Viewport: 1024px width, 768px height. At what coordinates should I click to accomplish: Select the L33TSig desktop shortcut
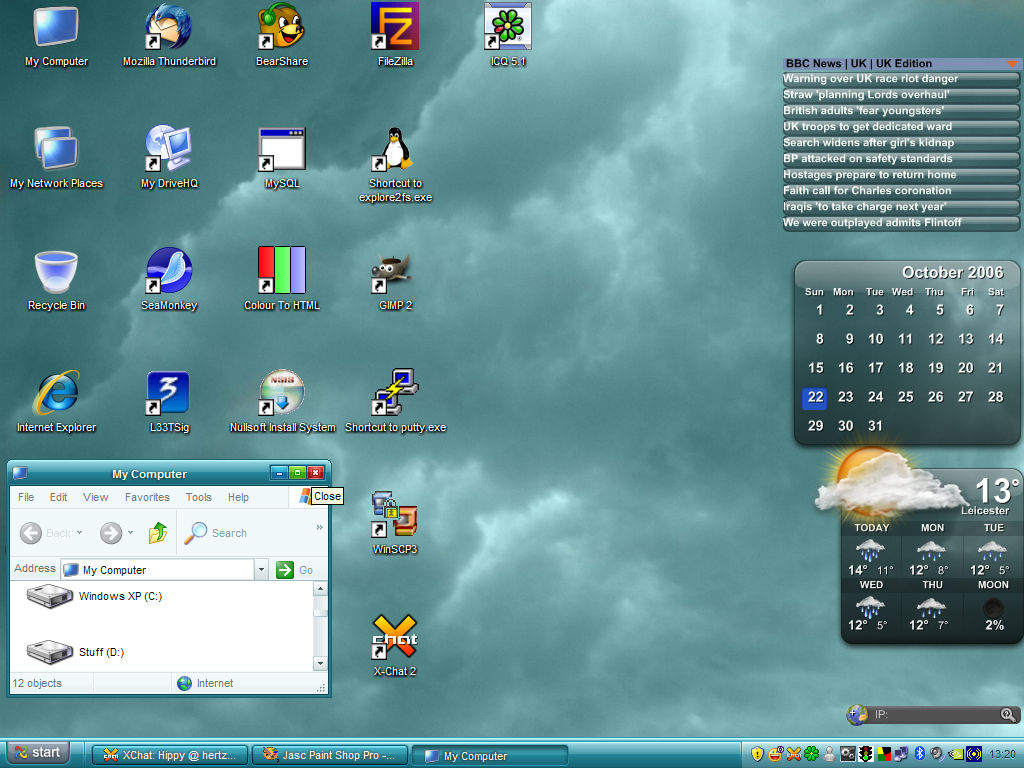[169, 401]
